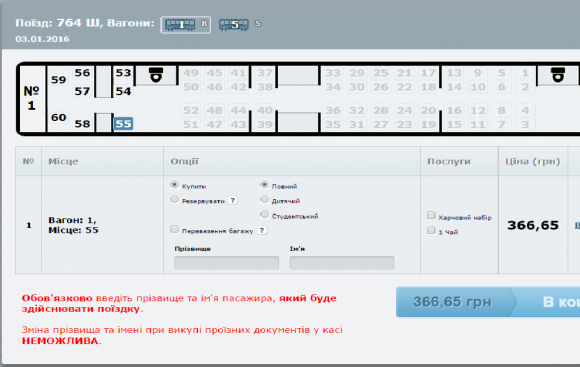Screen dimensions: 580x367
Task: Pick seat 57 on the wagon map
Action: 82,91
